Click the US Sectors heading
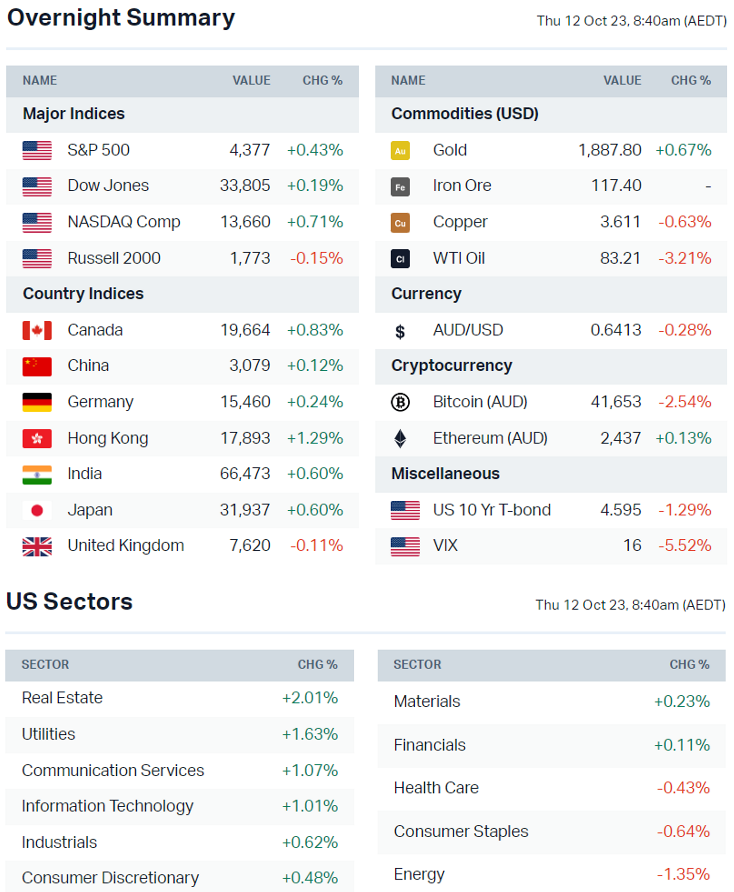734x892 pixels. point(69,601)
